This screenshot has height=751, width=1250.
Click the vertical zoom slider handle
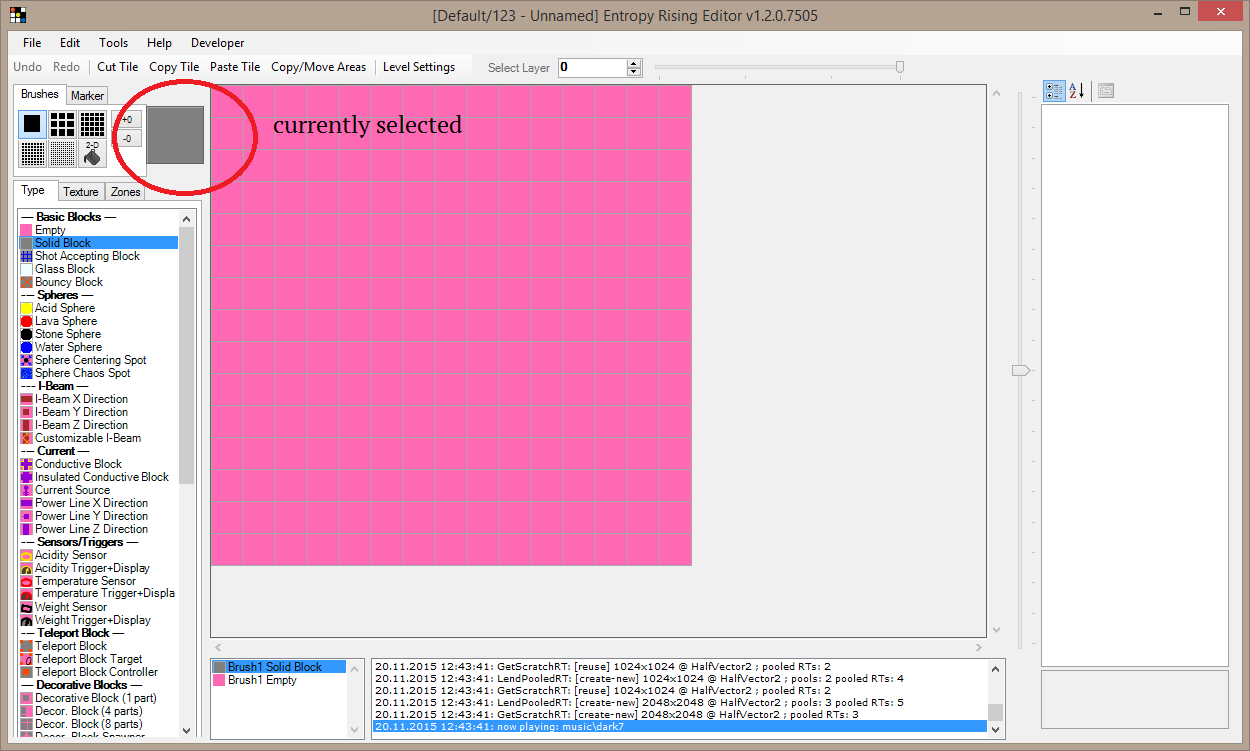[x=1021, y=370]
